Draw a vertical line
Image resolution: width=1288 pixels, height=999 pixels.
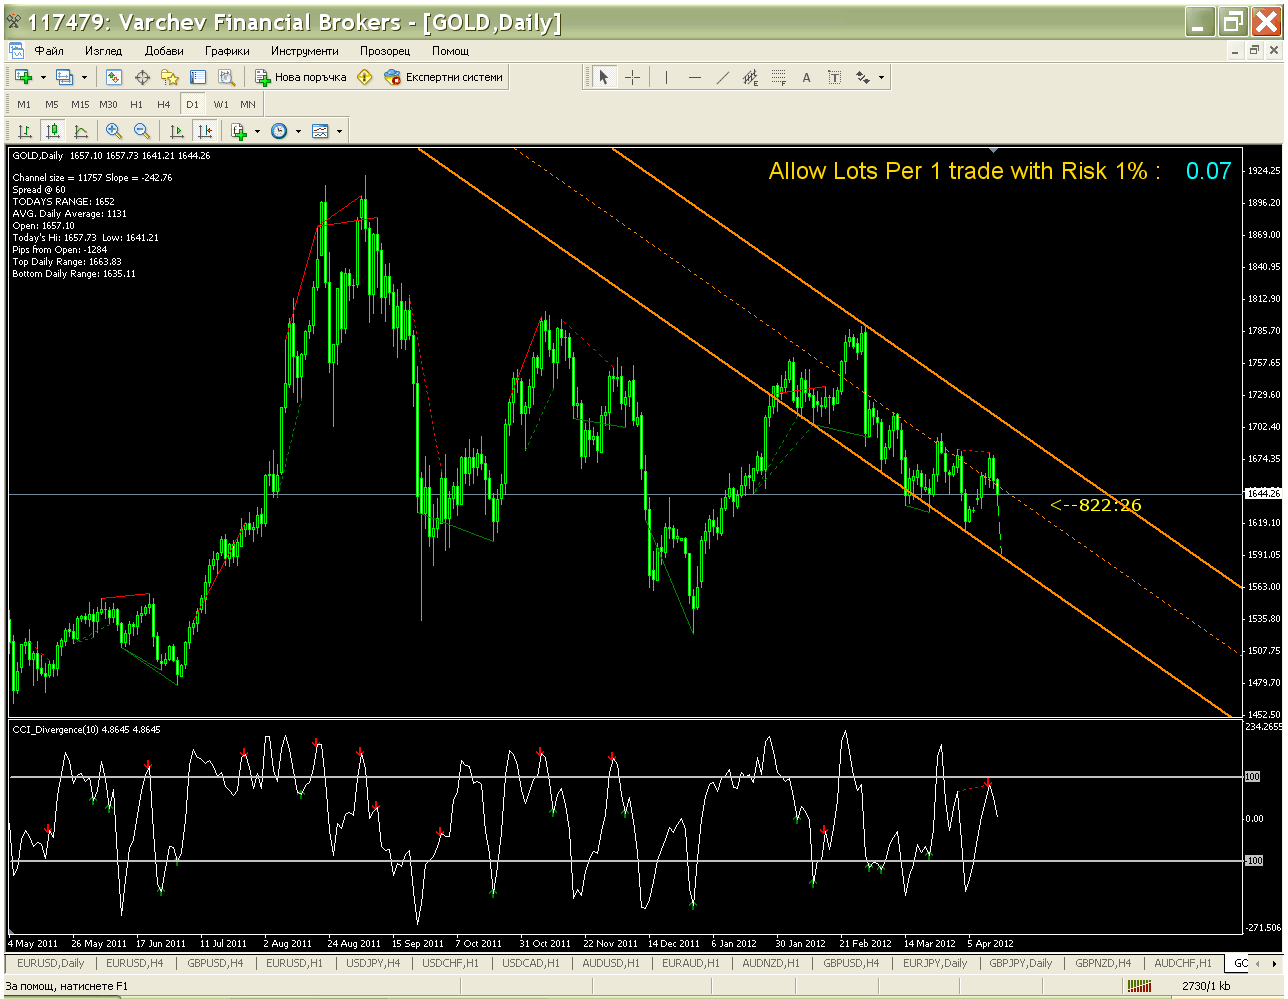(x=666, y=77)
